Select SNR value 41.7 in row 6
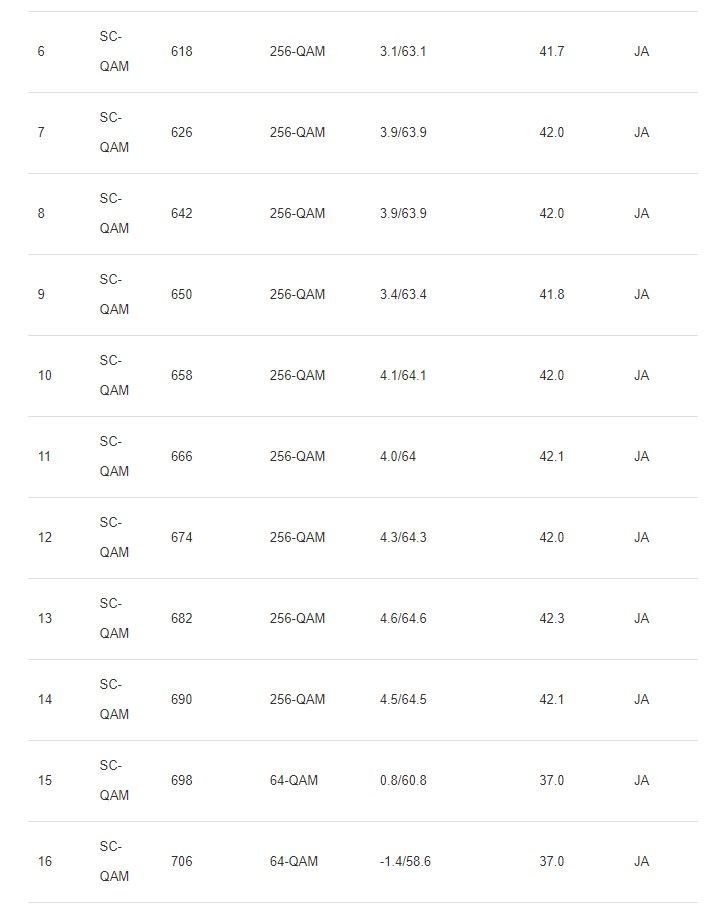The image size is (714, 915). point(552,51)
